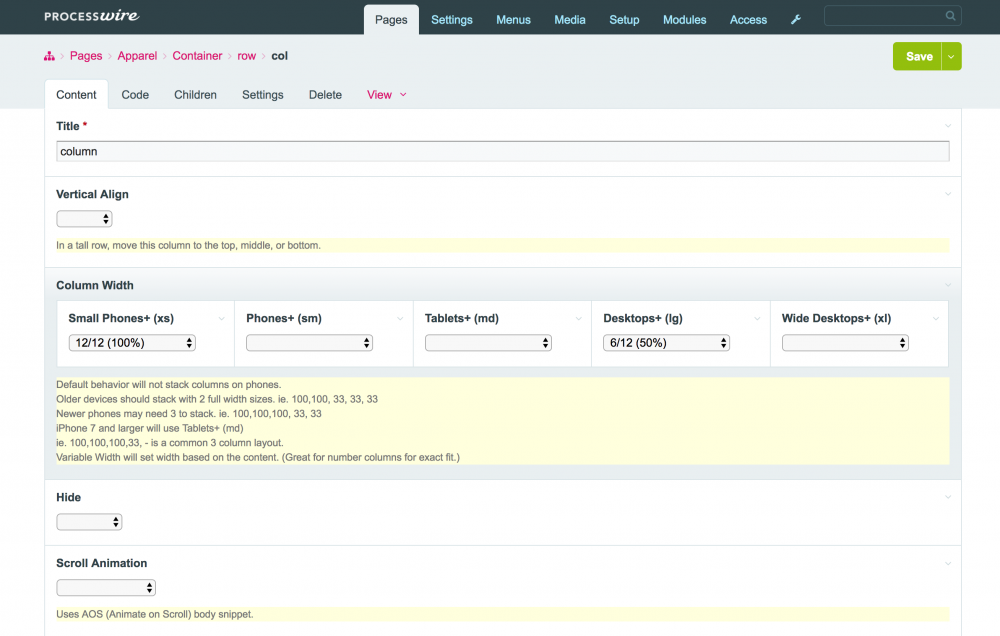
Task: Click the sitemap tree icon in breadcrumb
Action: (49, 56)
